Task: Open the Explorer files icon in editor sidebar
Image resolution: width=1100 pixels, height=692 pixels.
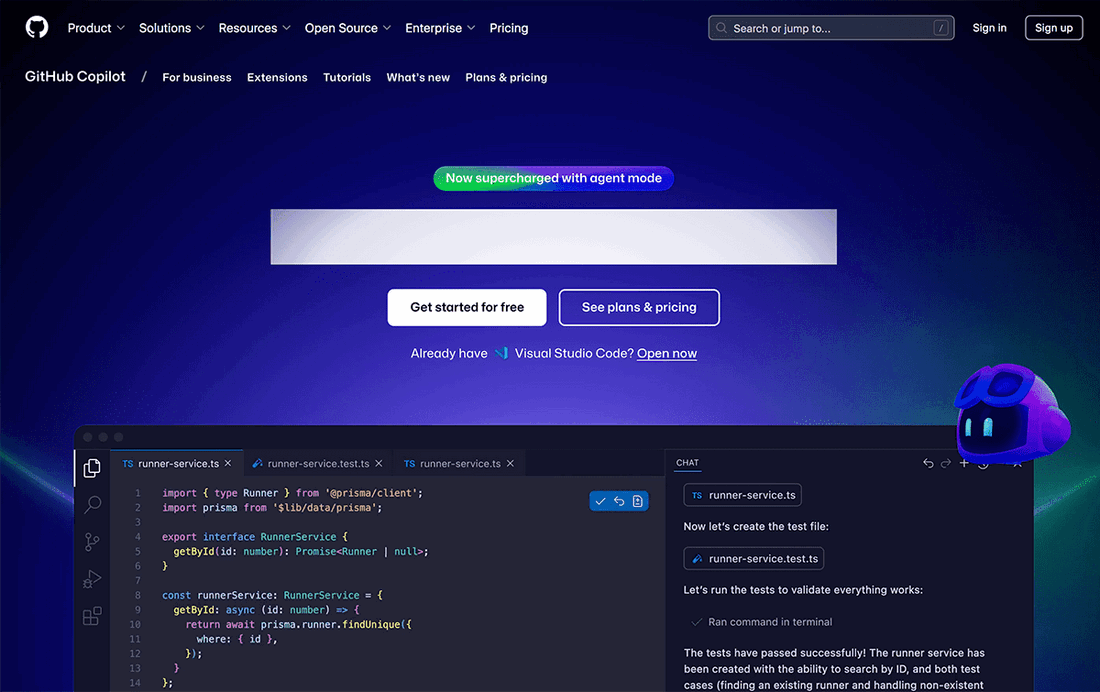Action: pos(92,468)
